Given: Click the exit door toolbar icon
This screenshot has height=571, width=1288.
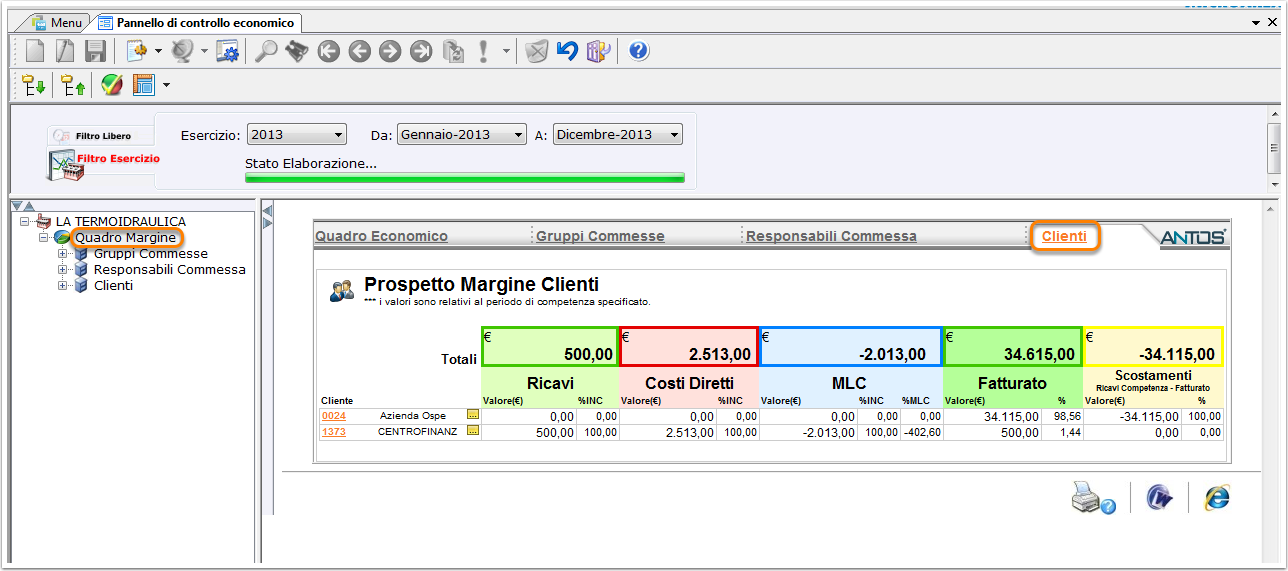Looking at the screenshot, I should tap(598, 51).
